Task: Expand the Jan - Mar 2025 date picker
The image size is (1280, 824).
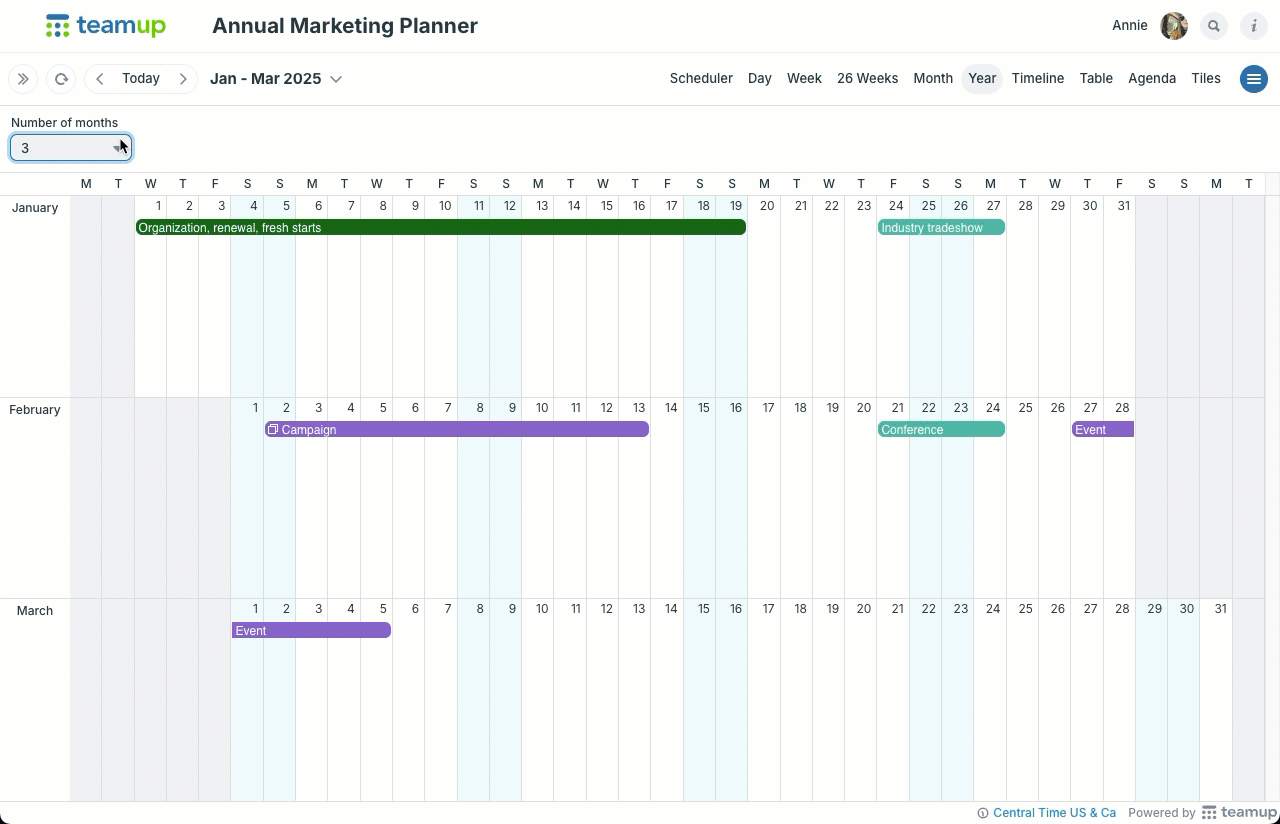Action: pos(276,79)
